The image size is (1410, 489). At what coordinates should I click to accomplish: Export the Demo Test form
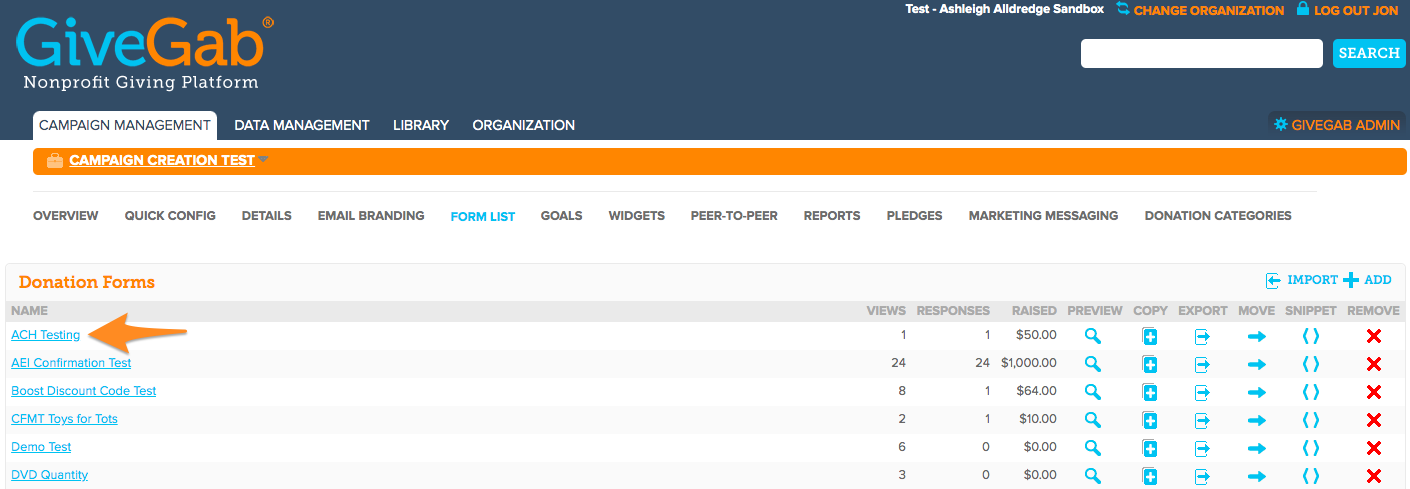[x=1202, y=449]
